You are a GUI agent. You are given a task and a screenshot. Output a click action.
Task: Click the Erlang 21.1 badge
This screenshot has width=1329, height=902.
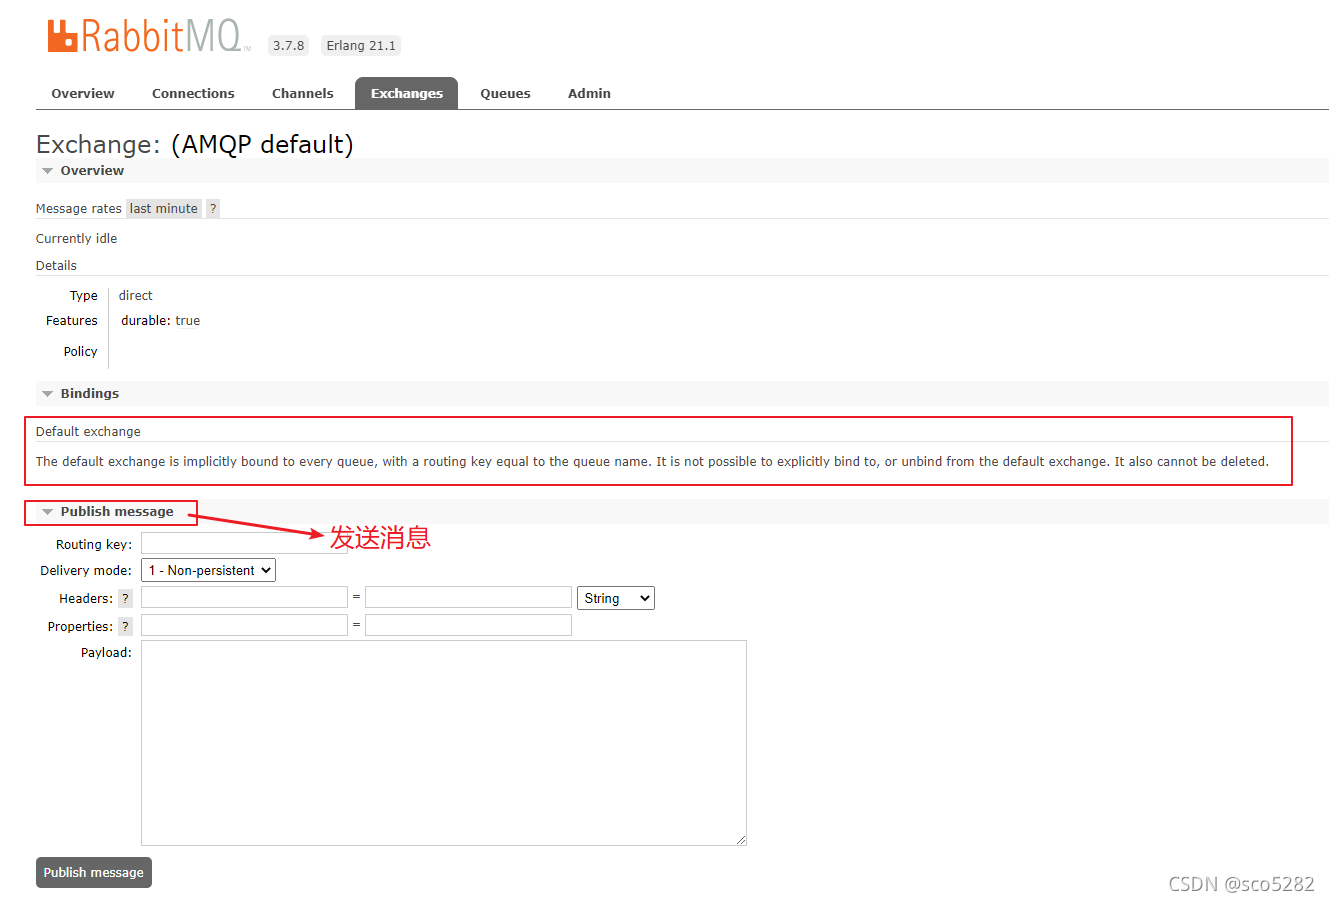pos(361,45)
